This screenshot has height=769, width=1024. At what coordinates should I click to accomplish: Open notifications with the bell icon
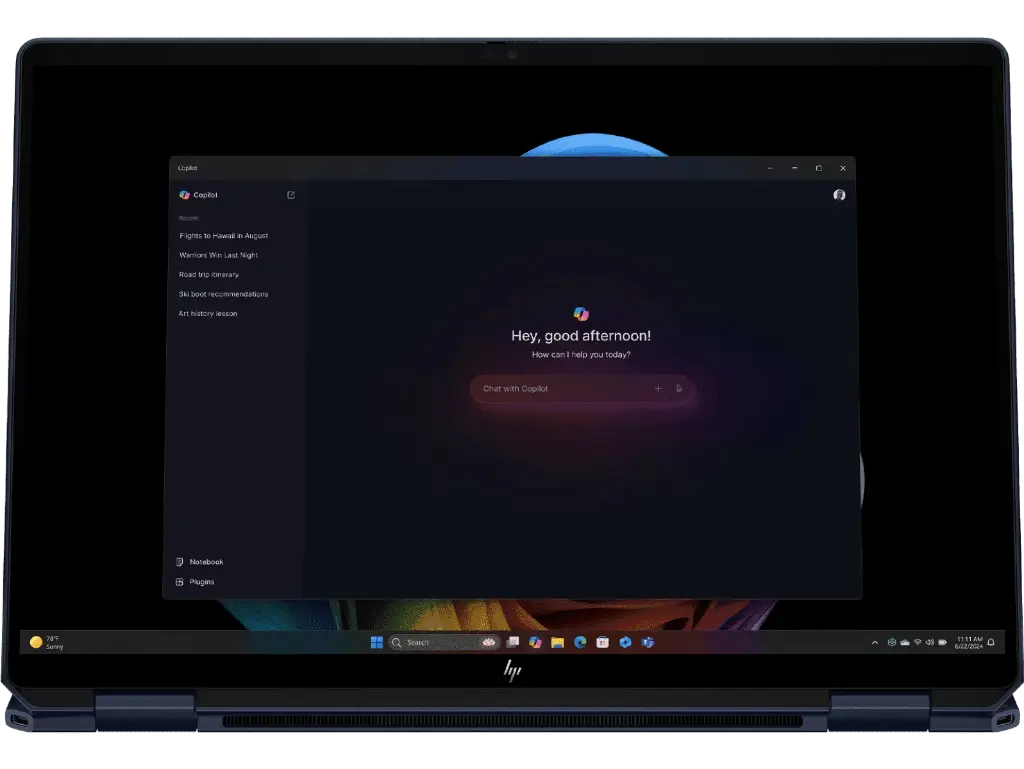[991, 642]
